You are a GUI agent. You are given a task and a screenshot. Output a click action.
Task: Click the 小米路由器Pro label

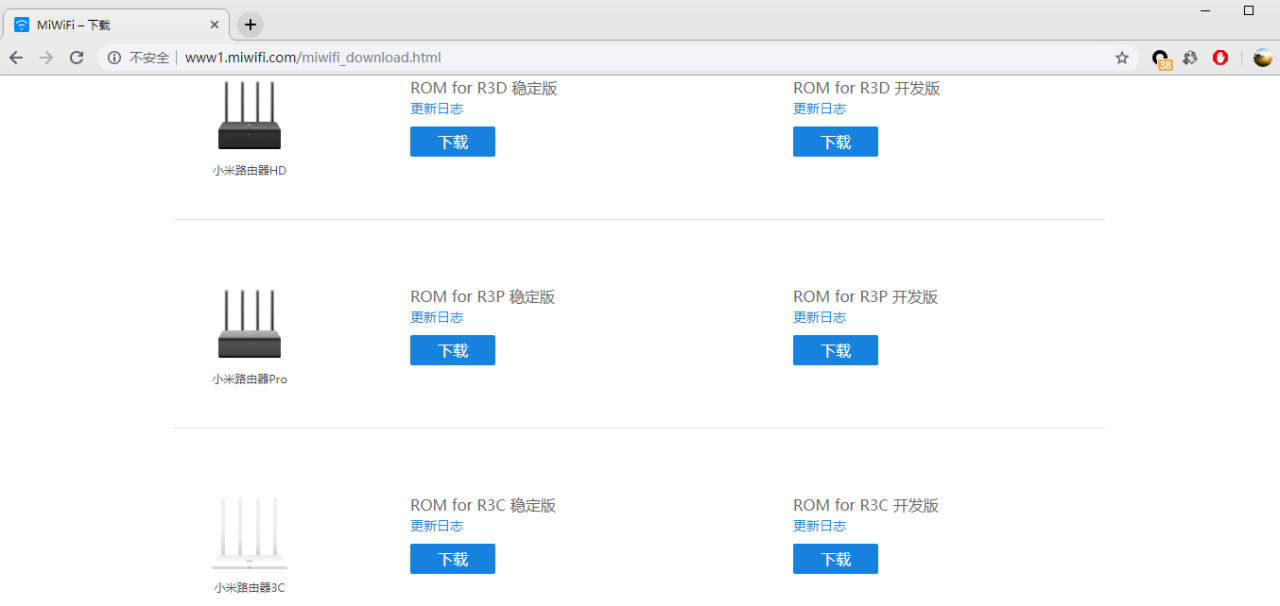point(249,379)
